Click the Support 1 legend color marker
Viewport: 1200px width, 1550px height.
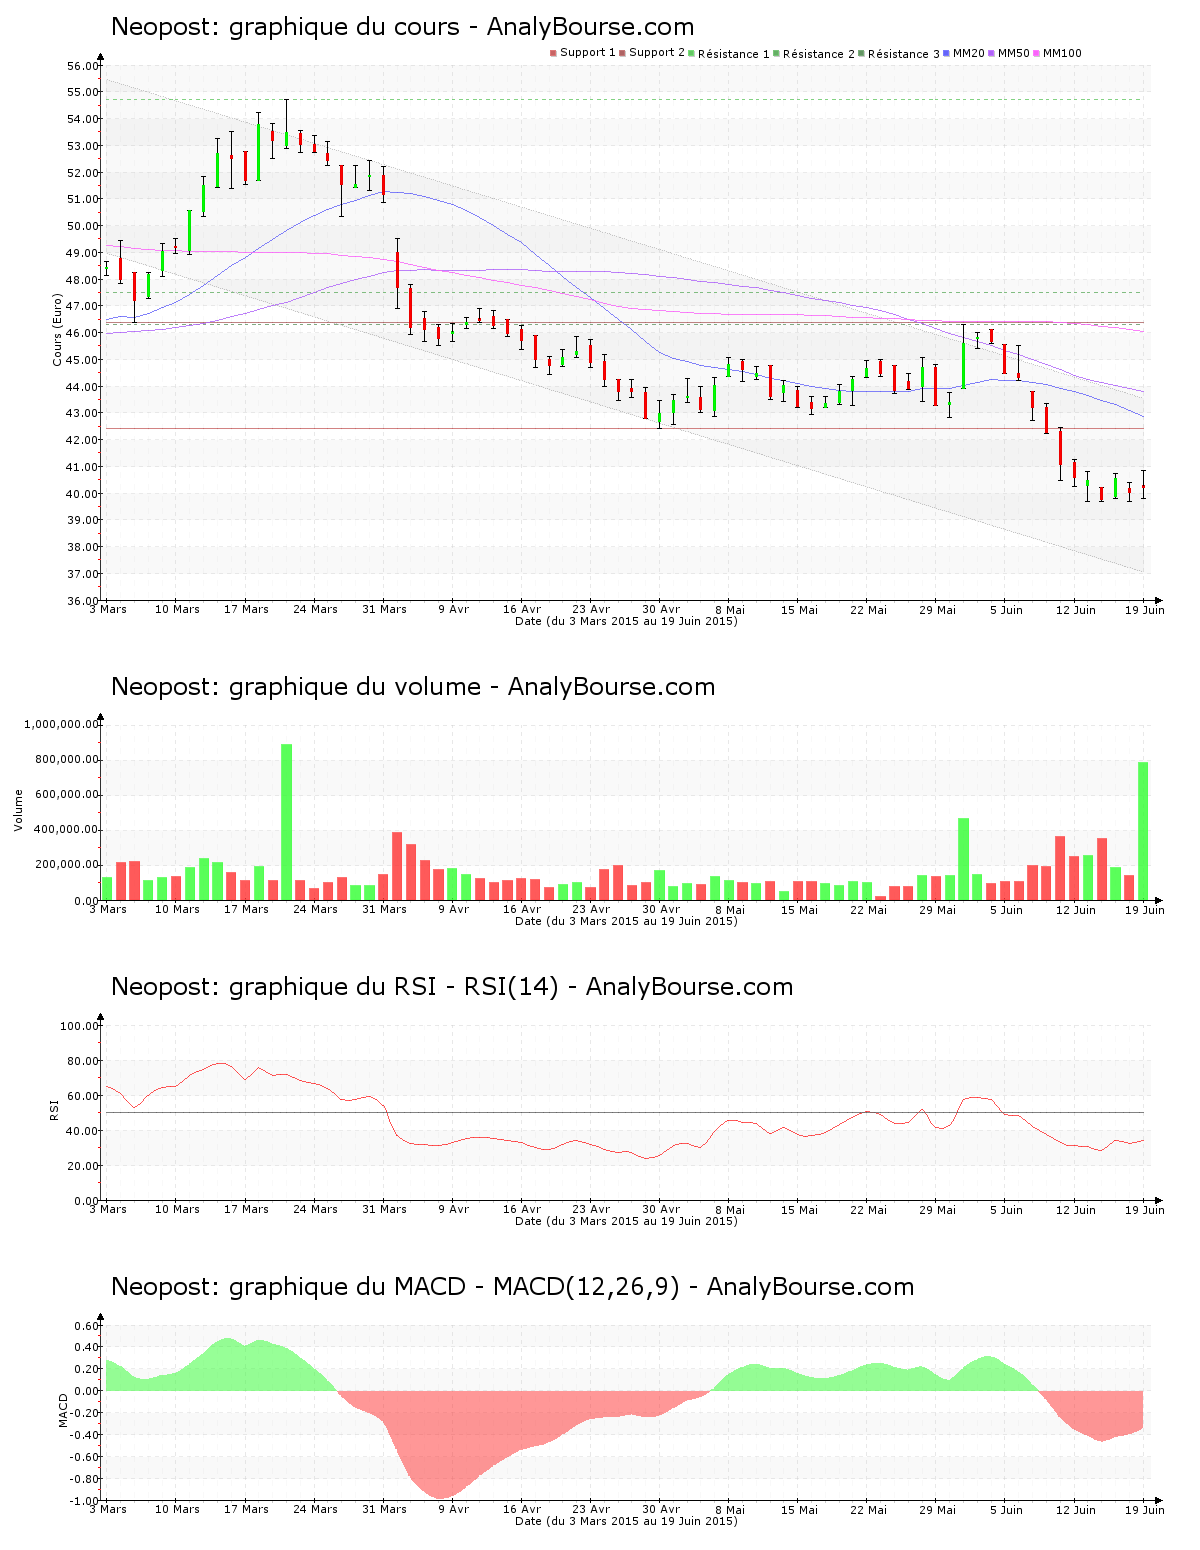click(553, 53)
